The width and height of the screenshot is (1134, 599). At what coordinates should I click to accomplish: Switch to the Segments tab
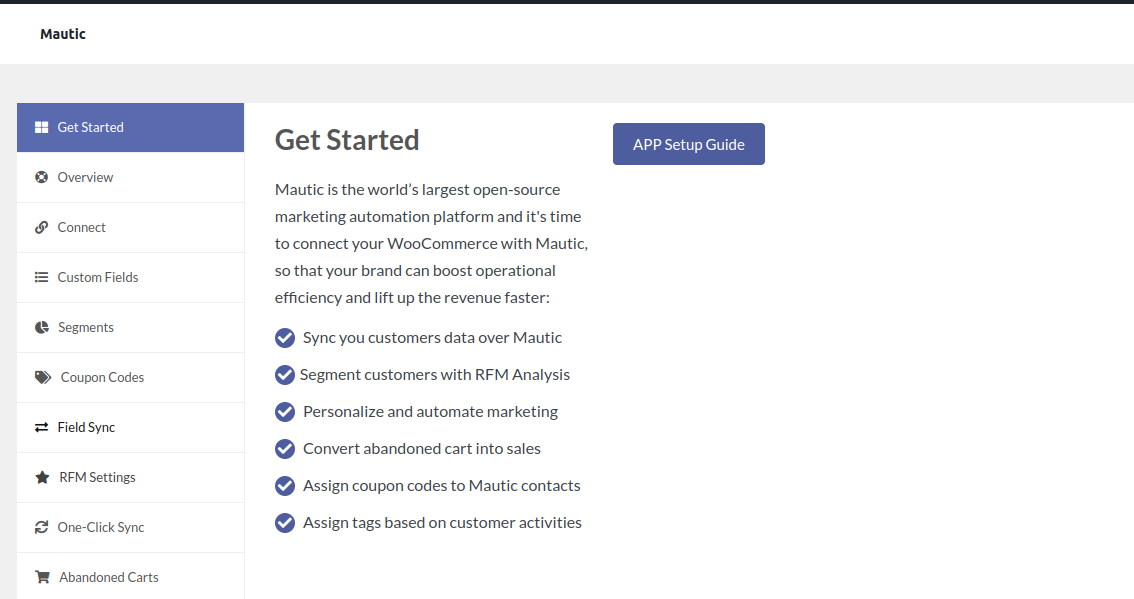click(130, 327)
